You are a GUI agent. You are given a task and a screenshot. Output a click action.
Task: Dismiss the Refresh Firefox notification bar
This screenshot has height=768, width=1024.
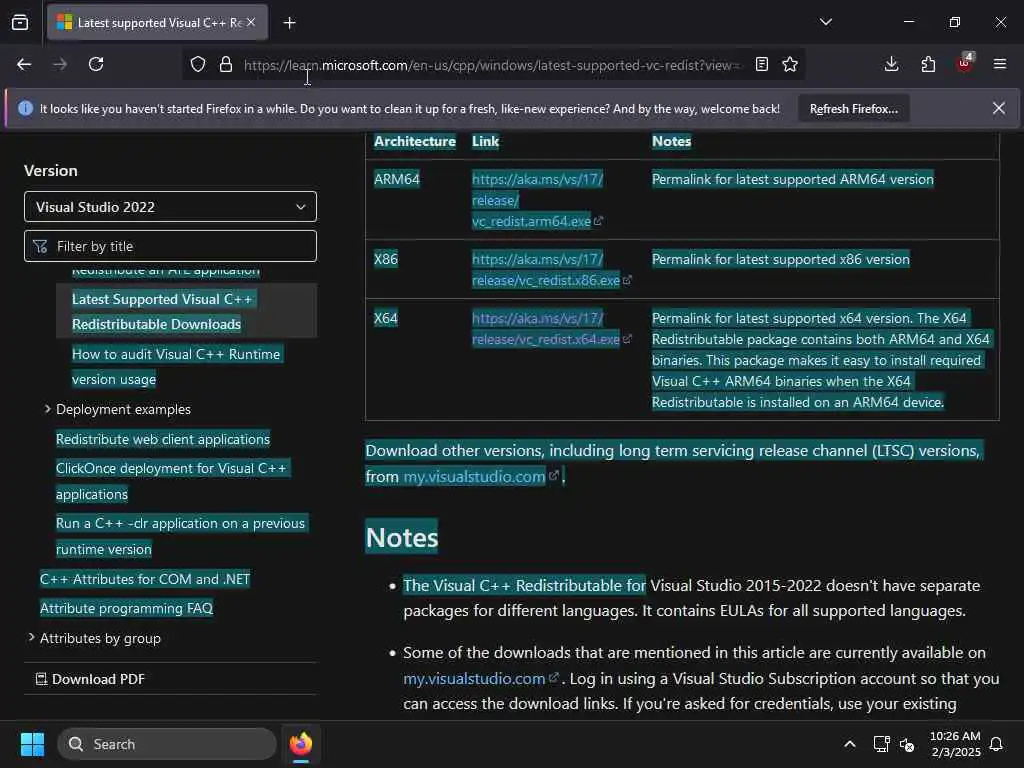click(999, 108)
